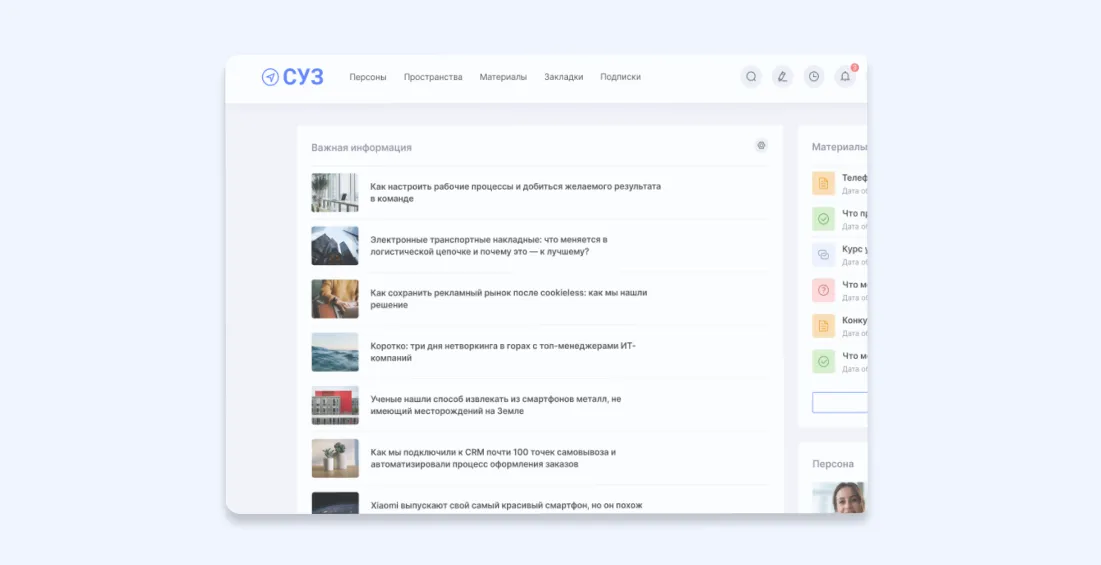1101x565 pixels.
Task: Select Закладки in the navigation bar
Action: (x=563, y=77)
